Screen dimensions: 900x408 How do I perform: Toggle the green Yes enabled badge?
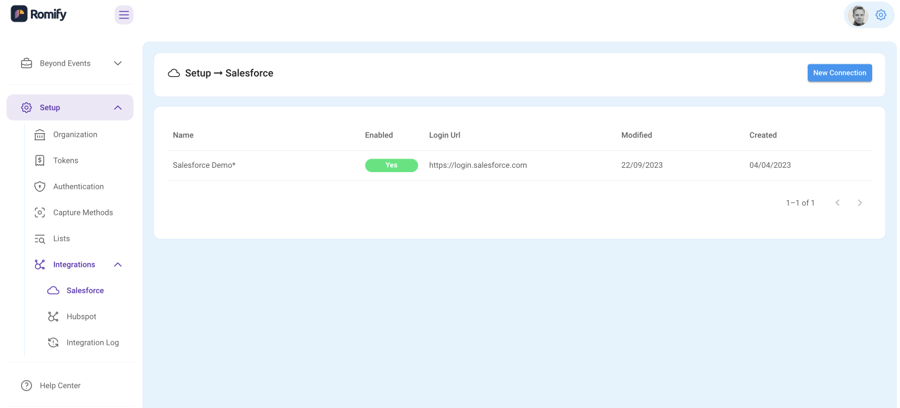pos(391,165)
